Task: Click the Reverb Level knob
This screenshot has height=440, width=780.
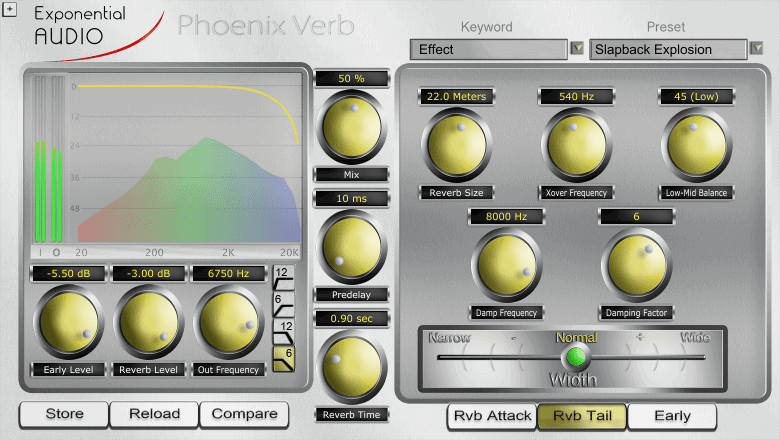Action: pyautogui.click(x=148, y=322)
